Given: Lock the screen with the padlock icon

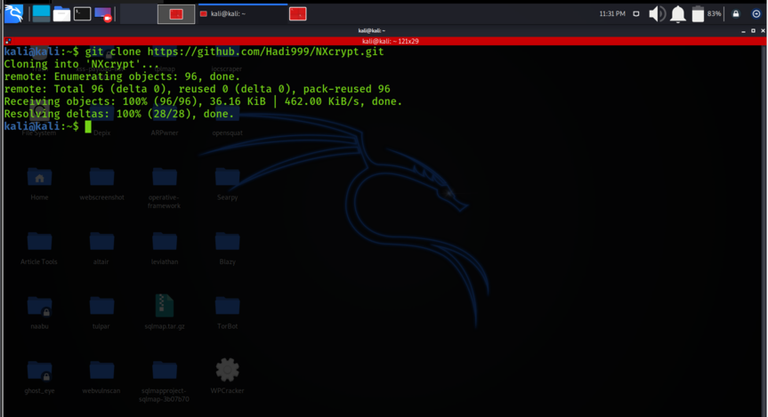Looking at the screenshot, I should pyautogui.click(x=736, y=14).
